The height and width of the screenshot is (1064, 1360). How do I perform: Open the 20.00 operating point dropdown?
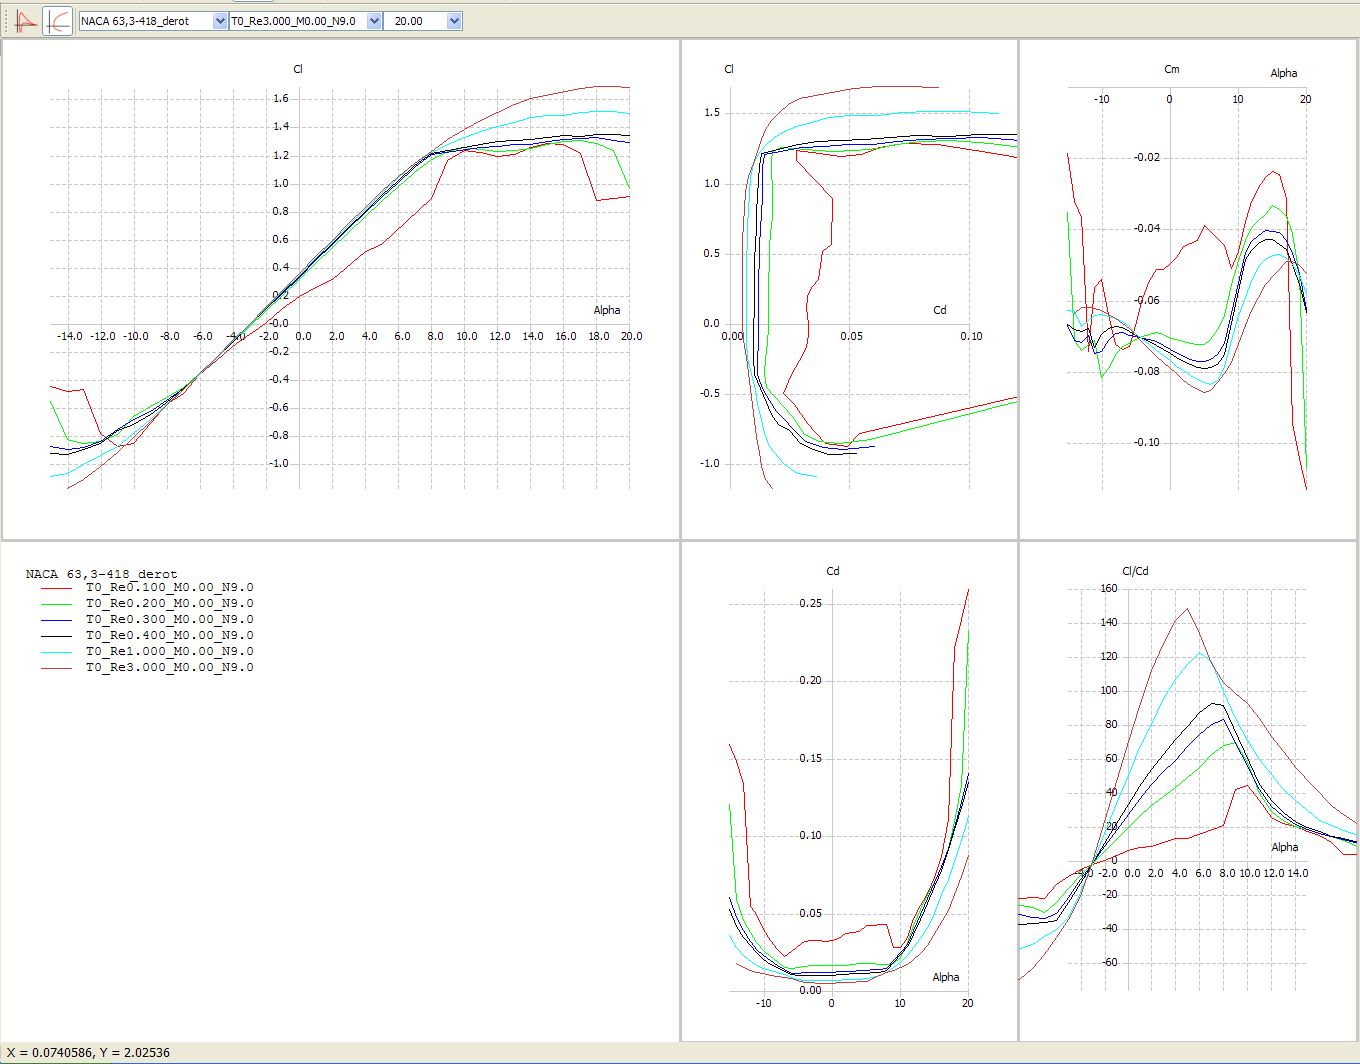[454, 21]
